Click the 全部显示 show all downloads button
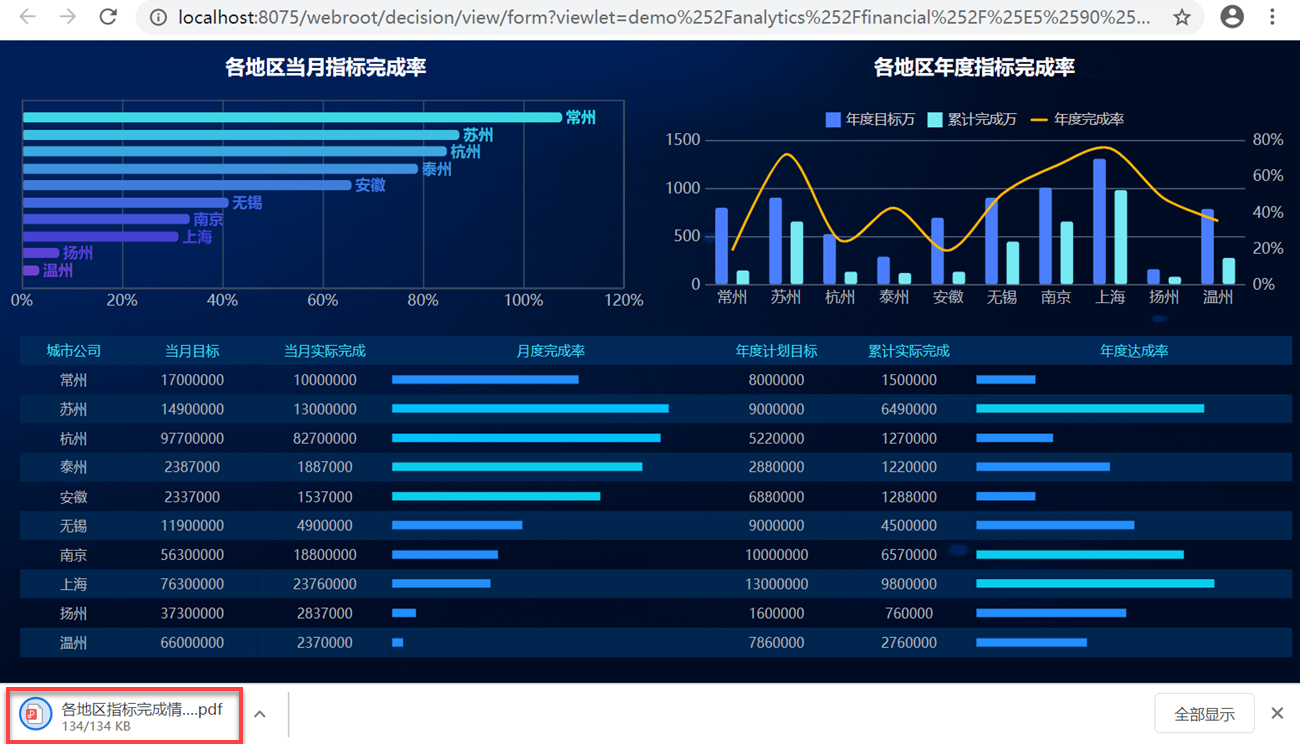 click(x=1204, y=714)
